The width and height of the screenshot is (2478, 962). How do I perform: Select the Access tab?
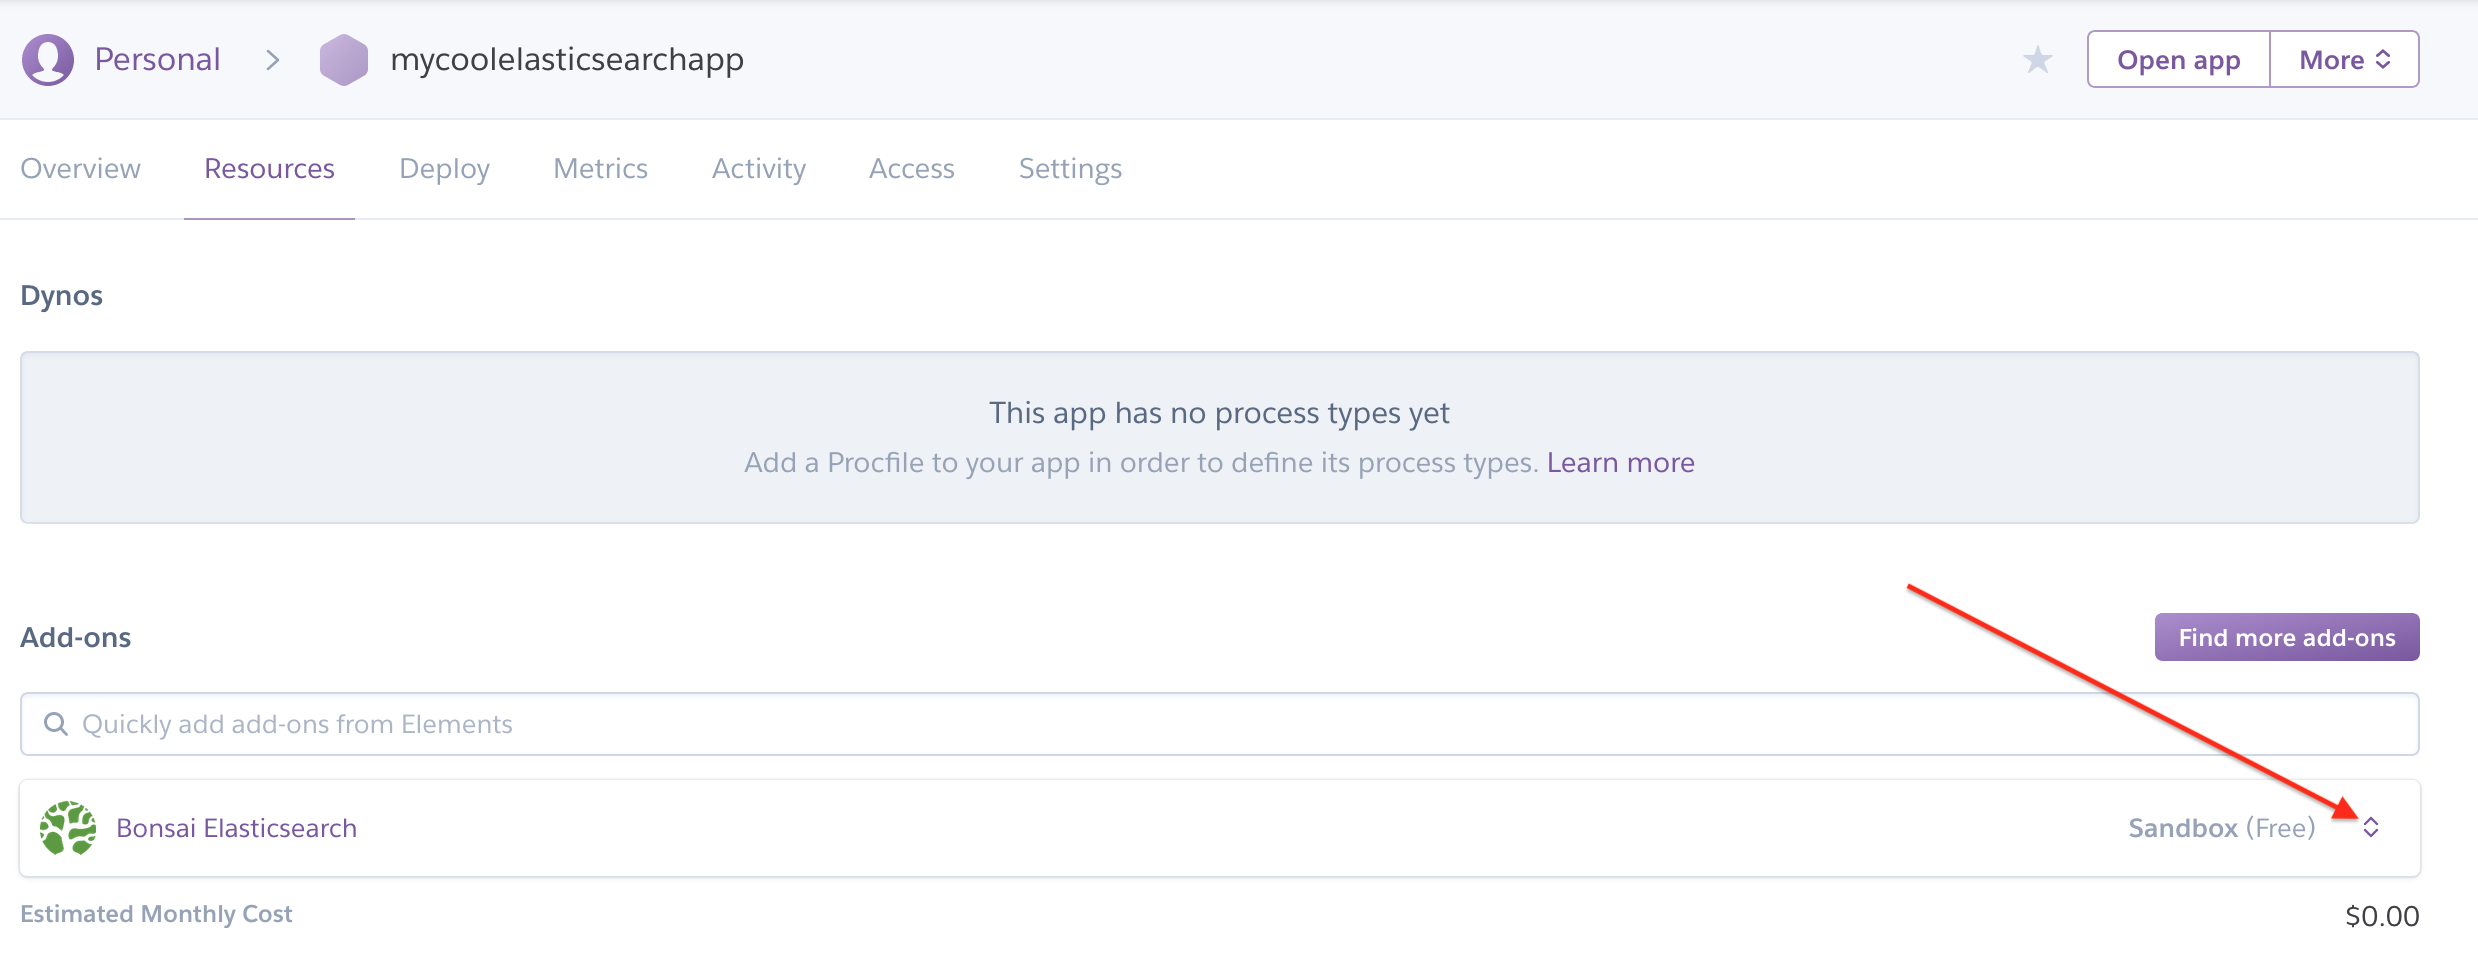(x=911, y=168)
